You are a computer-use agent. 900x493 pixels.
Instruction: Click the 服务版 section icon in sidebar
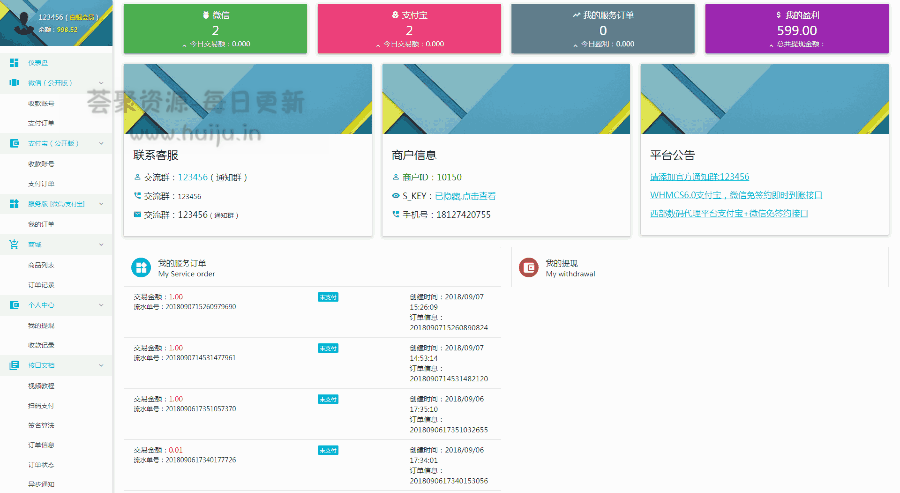[14, 204]
